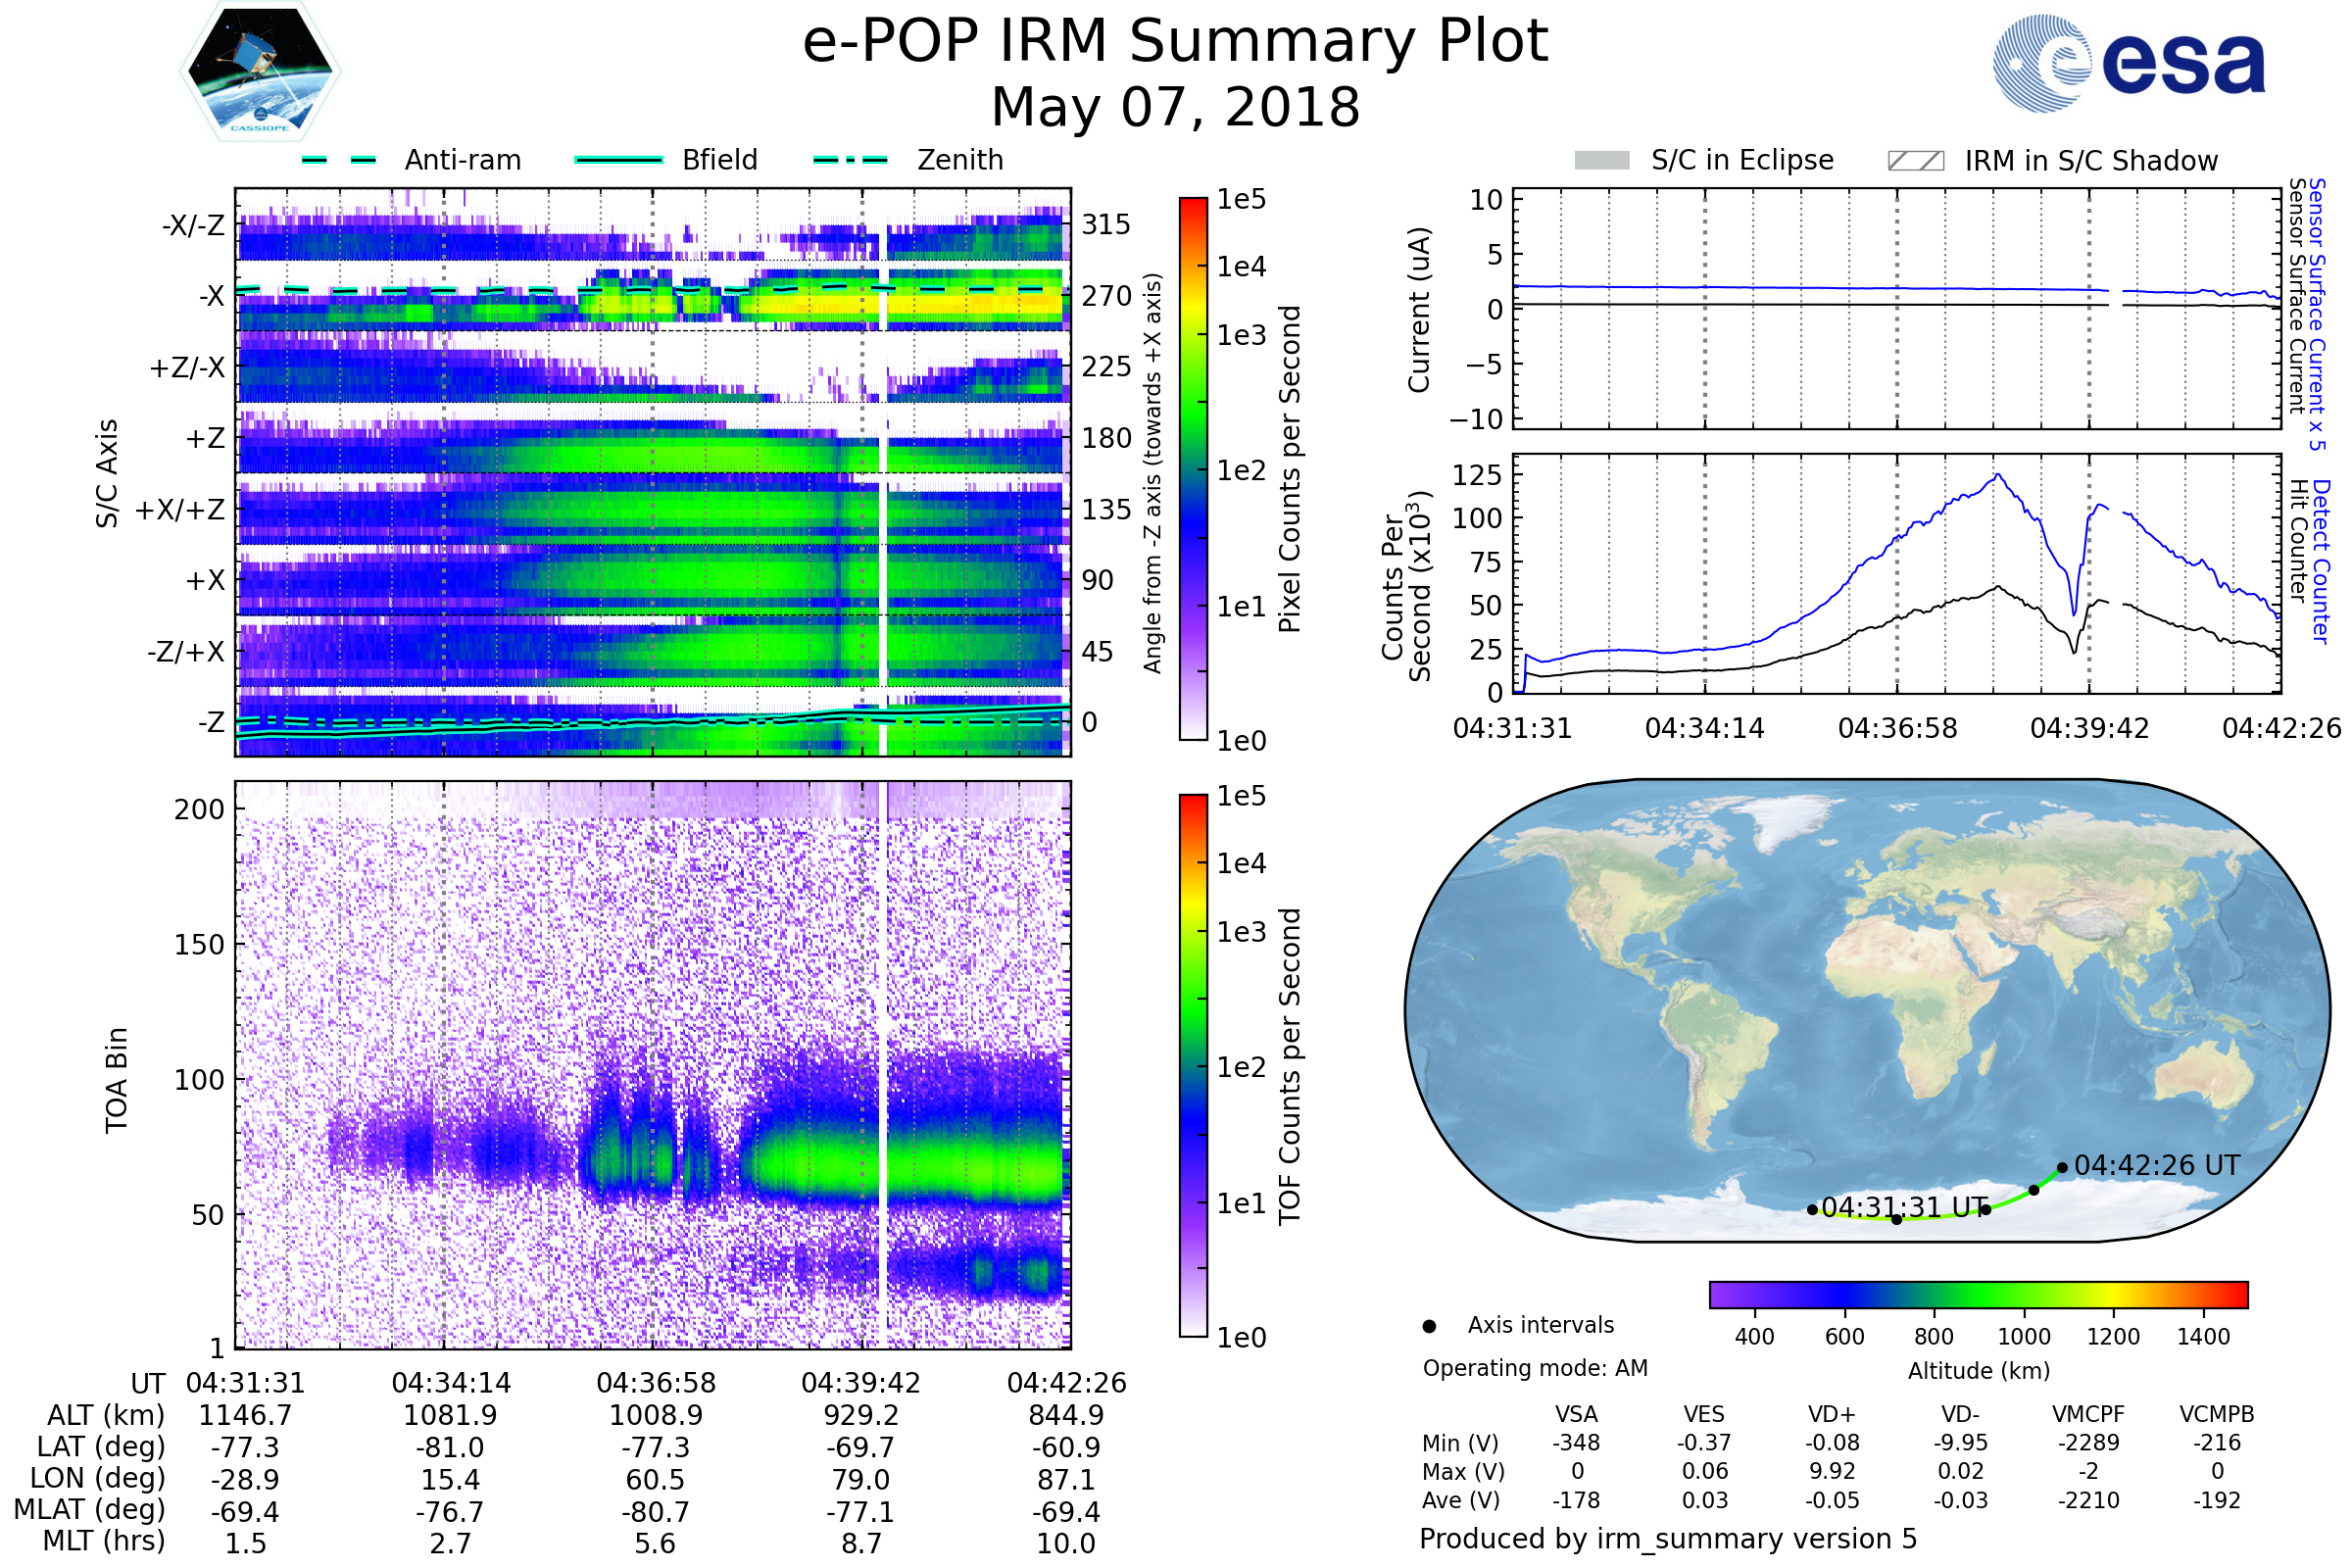Viewport: 2352px width, 1568px height.
Task: Click the 04:42:26 UT label on map
Action: pyautogui.click(x=2157, y=1166)
